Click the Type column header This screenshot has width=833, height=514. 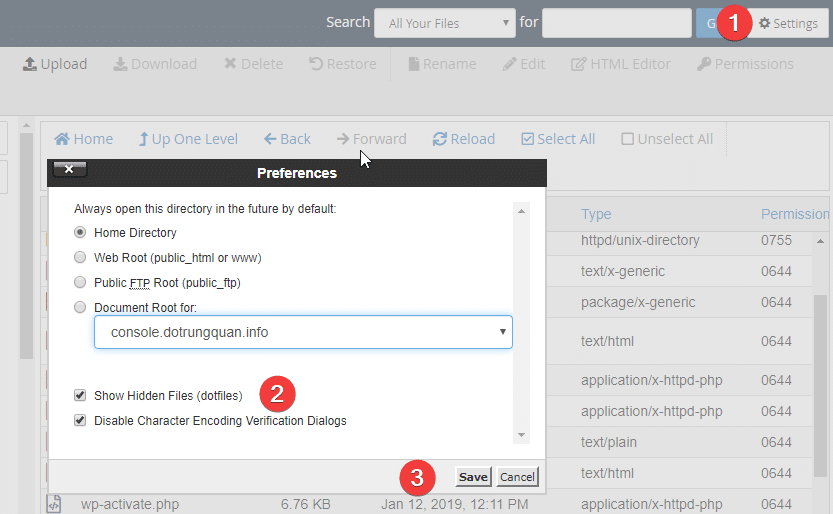pyautogui.click(x=596, y=214)
